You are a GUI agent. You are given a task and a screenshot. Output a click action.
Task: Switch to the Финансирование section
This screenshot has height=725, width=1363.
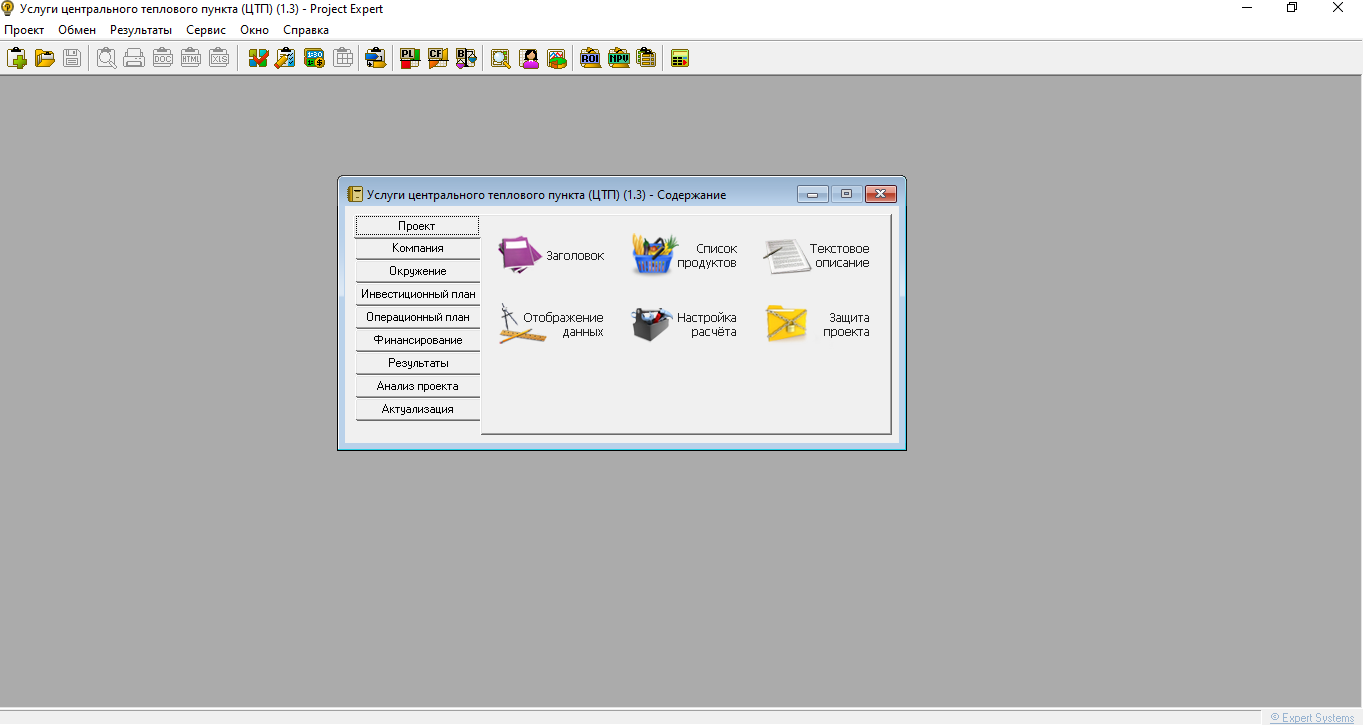(418, 340)
